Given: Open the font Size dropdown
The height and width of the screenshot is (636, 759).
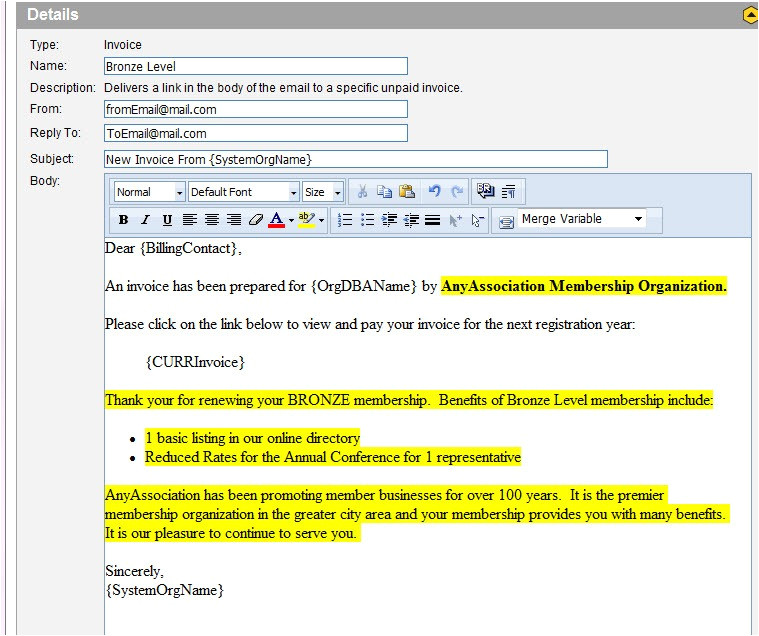Looking at the screenshot, I should [323, 192].
